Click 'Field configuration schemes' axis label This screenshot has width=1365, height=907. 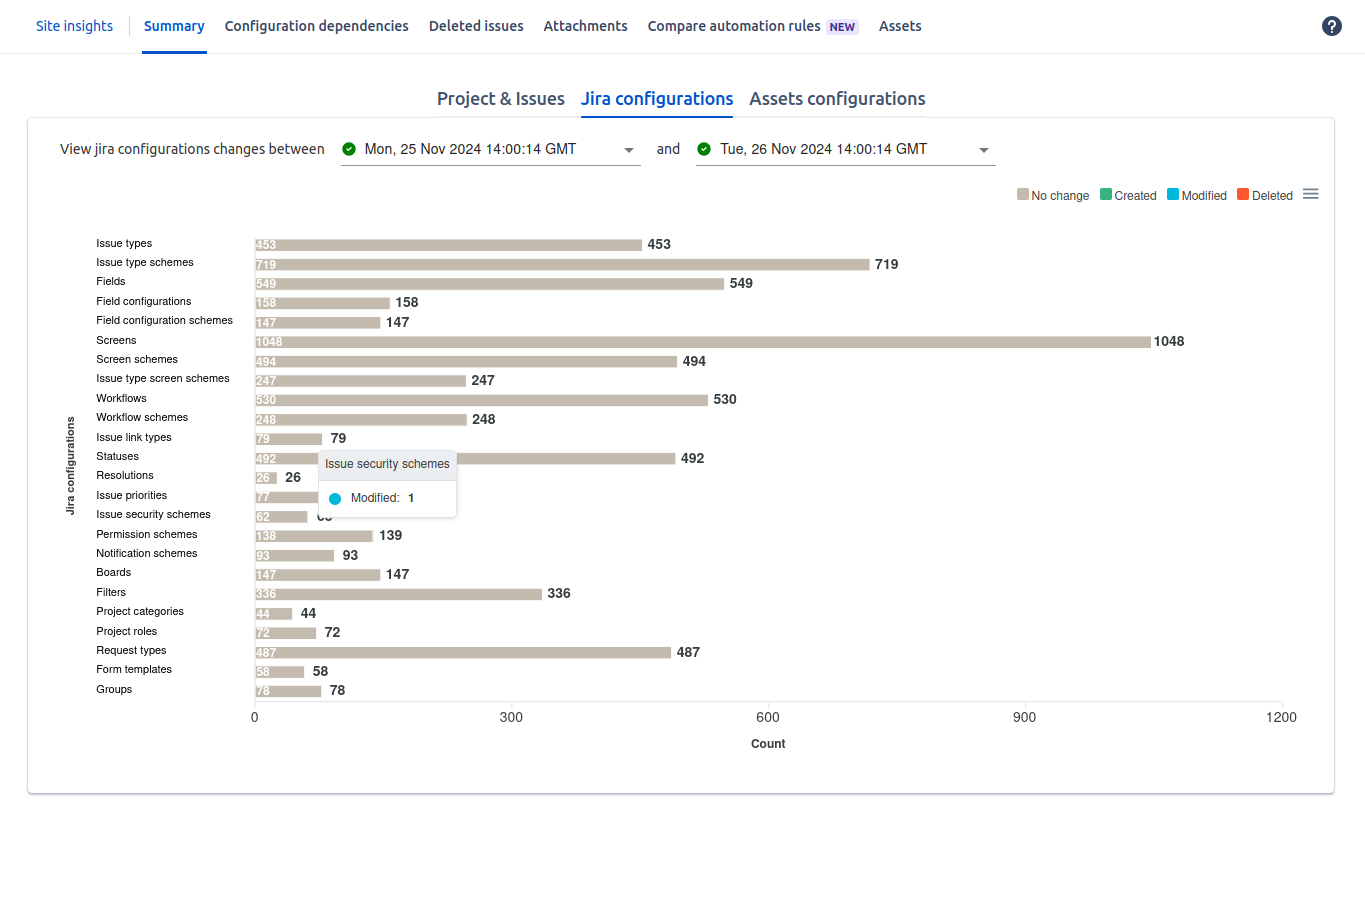(164, 321)
